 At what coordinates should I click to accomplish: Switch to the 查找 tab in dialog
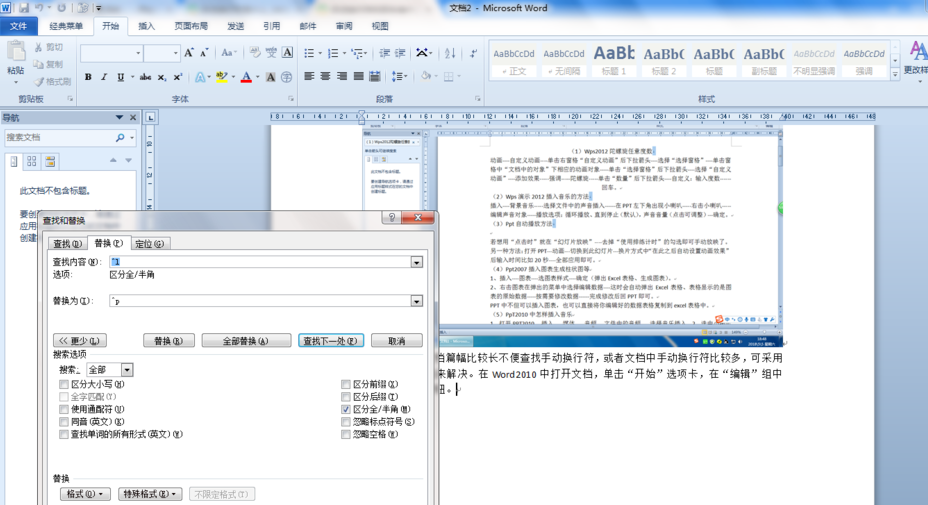point(67,244)
